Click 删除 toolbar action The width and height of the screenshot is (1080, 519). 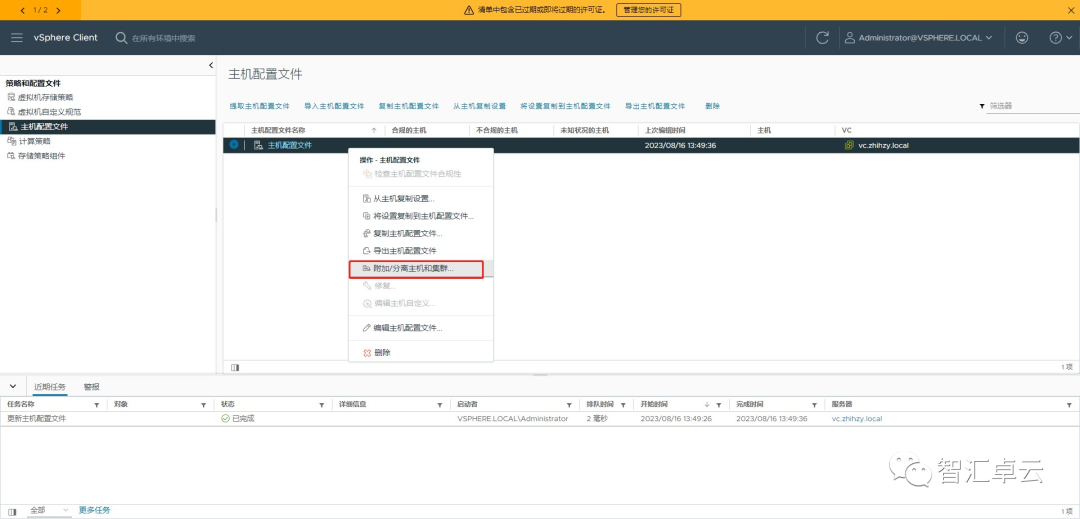tap(712, 106)
